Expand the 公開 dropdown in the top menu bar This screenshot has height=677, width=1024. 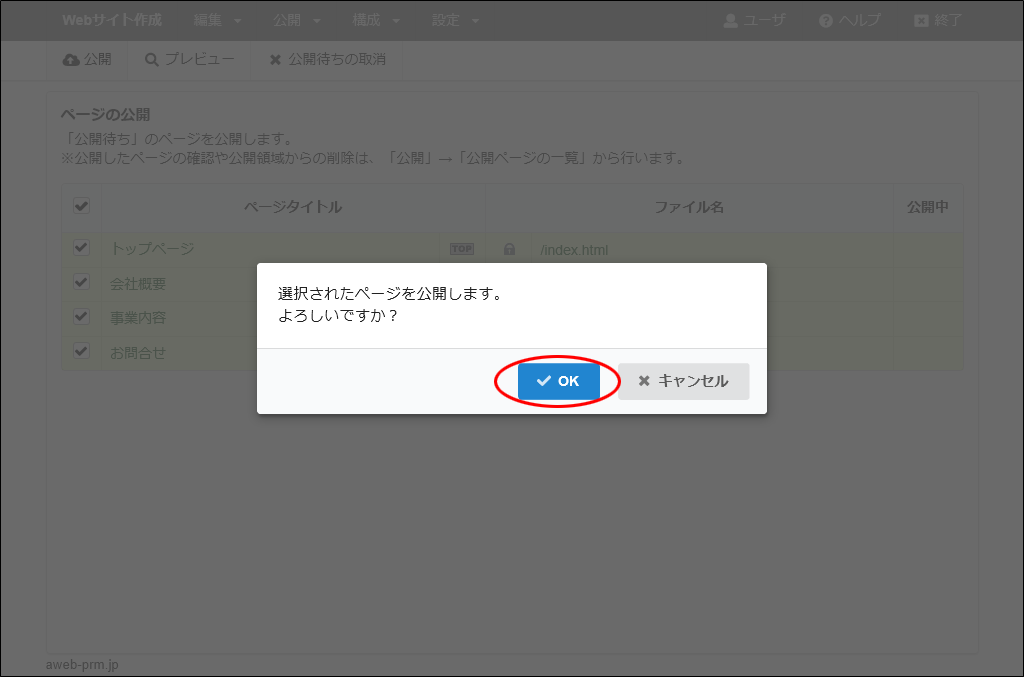point(296,21)
